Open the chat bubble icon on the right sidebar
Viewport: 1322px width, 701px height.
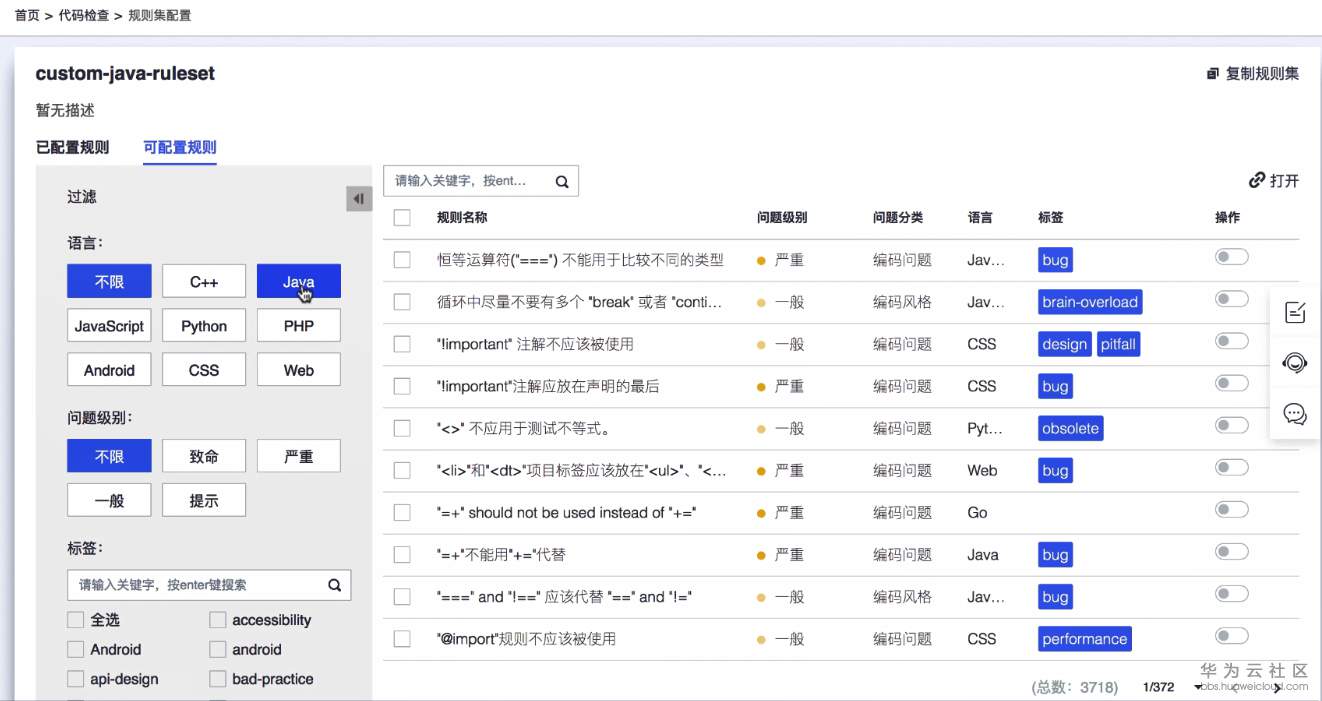1295,414
